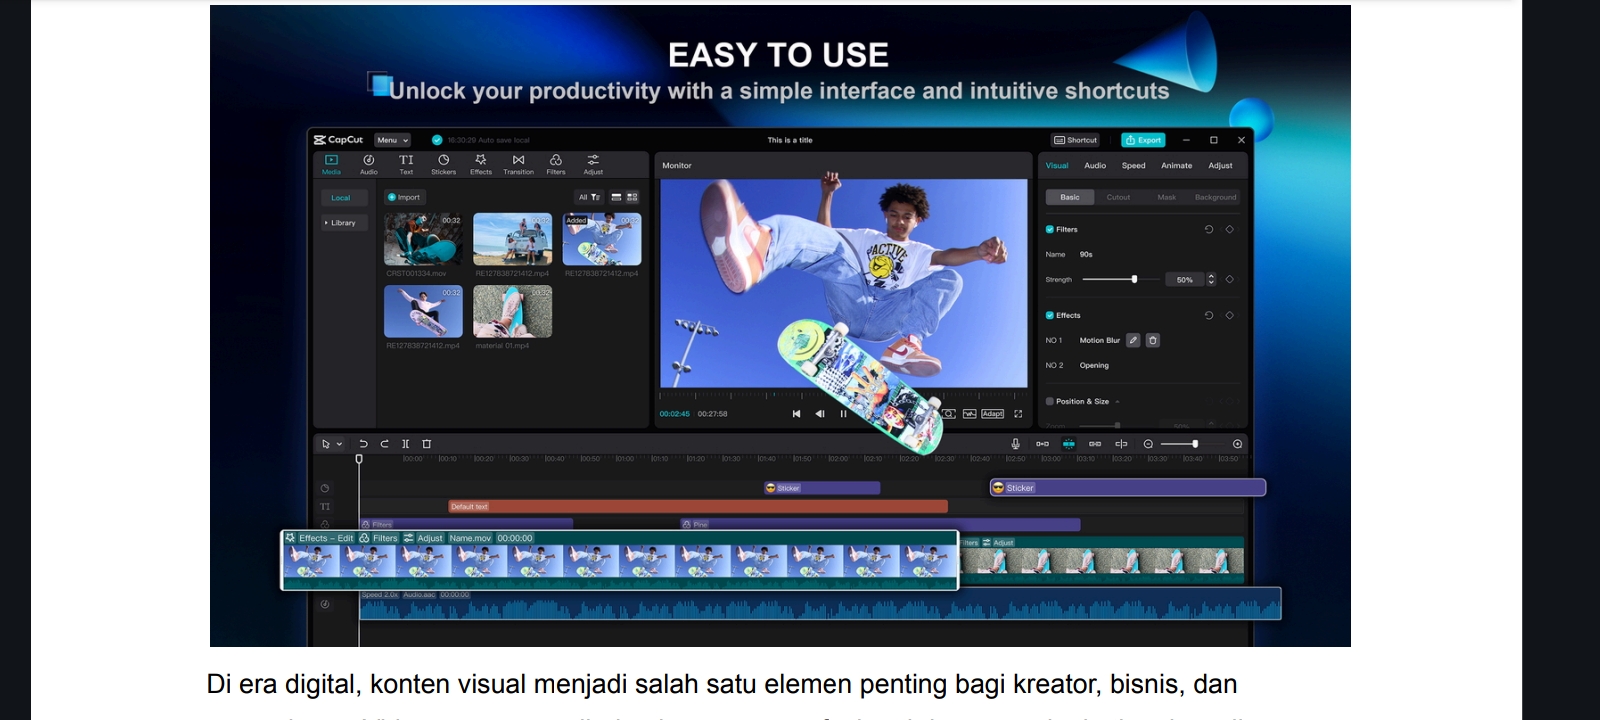Toggle the highlighted teal snapping icon in timeline toolbar

point(1068,444)
